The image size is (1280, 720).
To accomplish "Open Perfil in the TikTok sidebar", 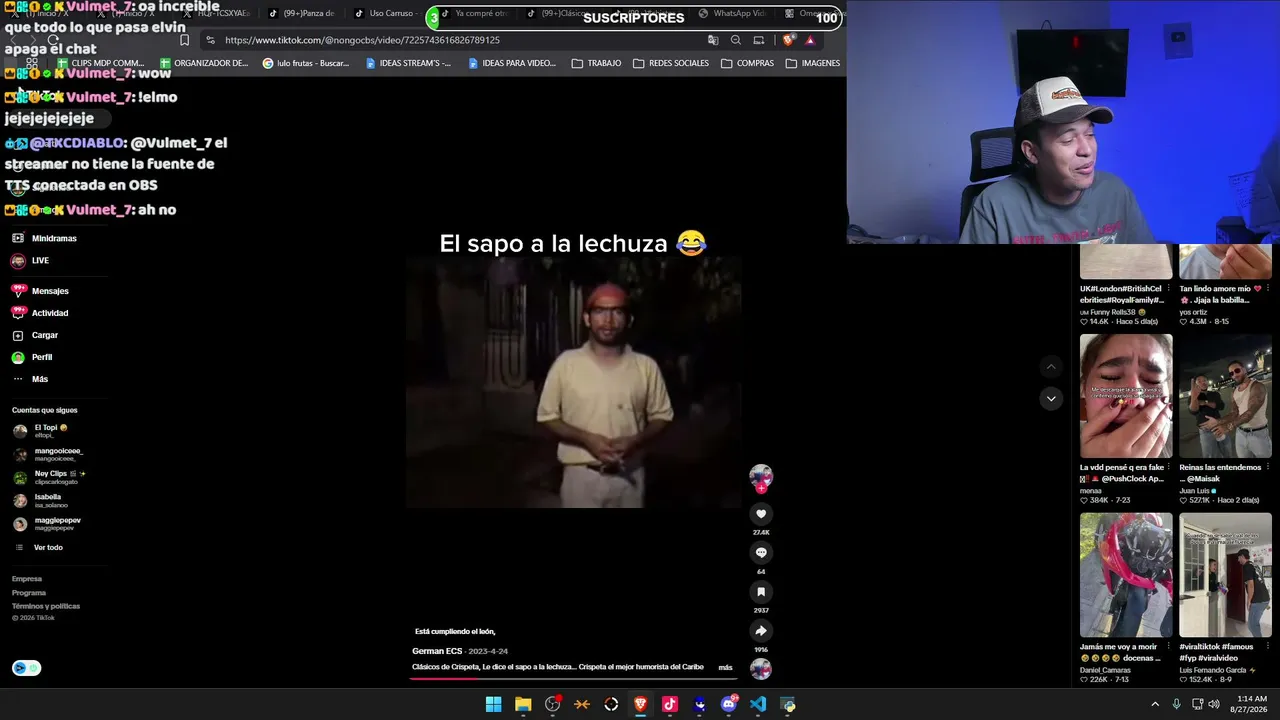I will pyautogui.click(x=32, y=357).
